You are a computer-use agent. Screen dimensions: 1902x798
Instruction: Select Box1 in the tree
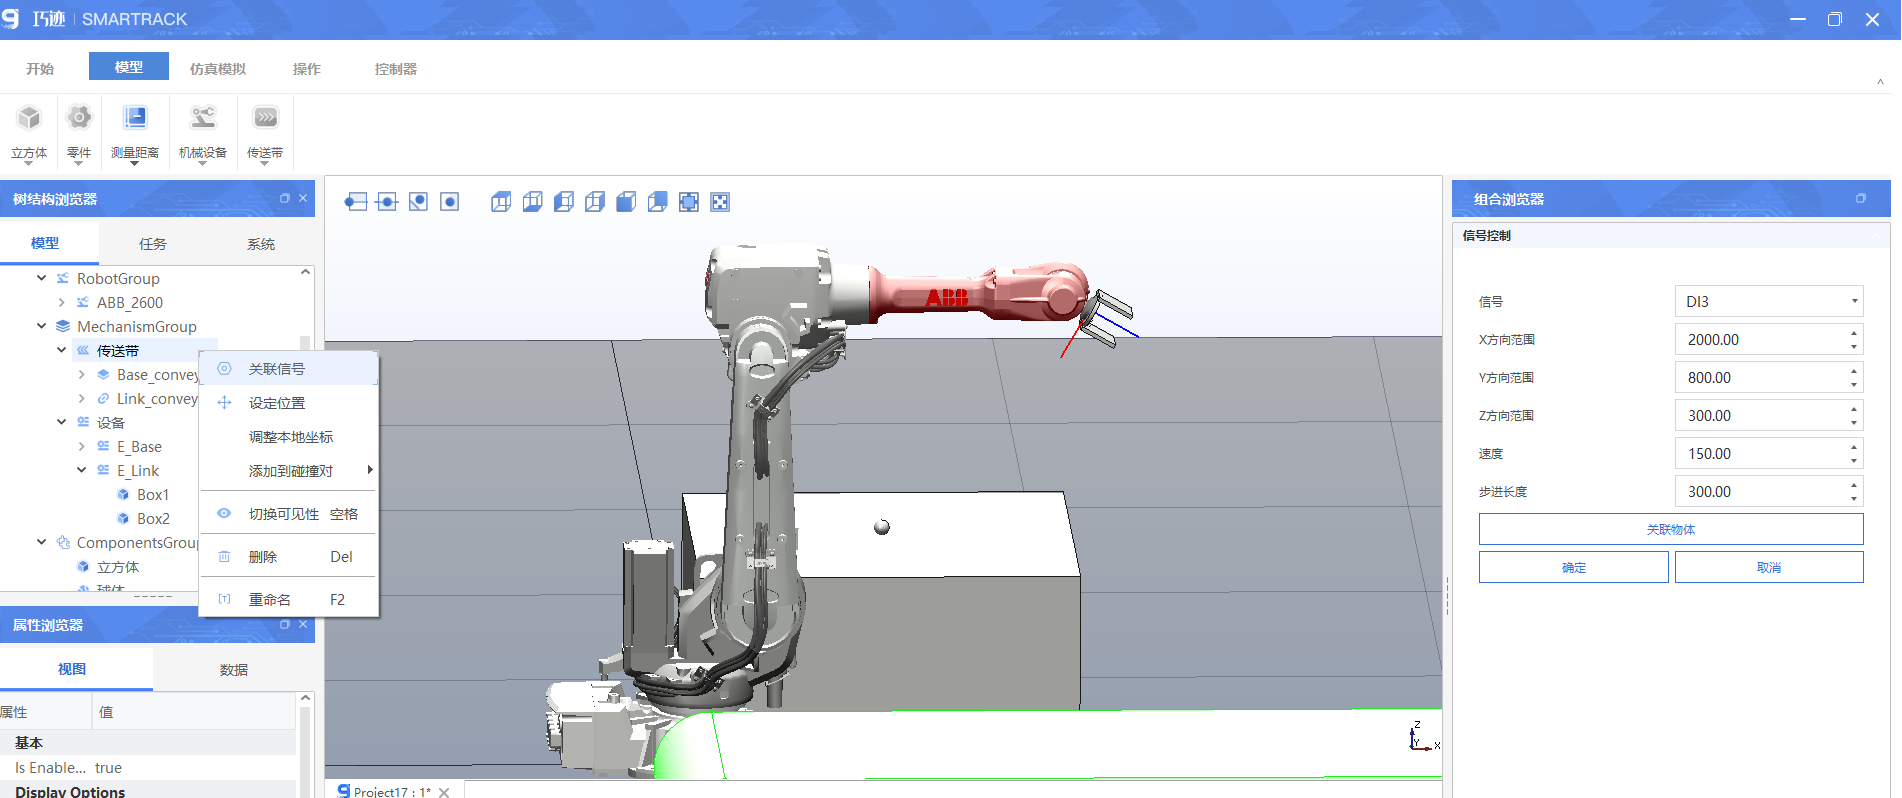click(153, 494)
